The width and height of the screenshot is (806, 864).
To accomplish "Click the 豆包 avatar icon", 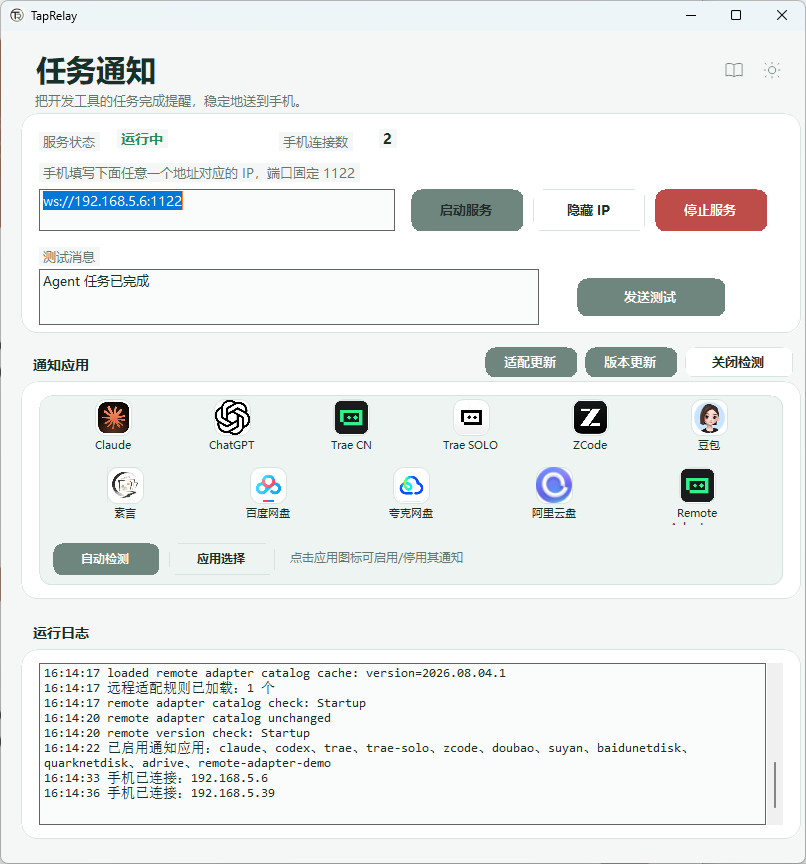I will (x=709, y=417).
